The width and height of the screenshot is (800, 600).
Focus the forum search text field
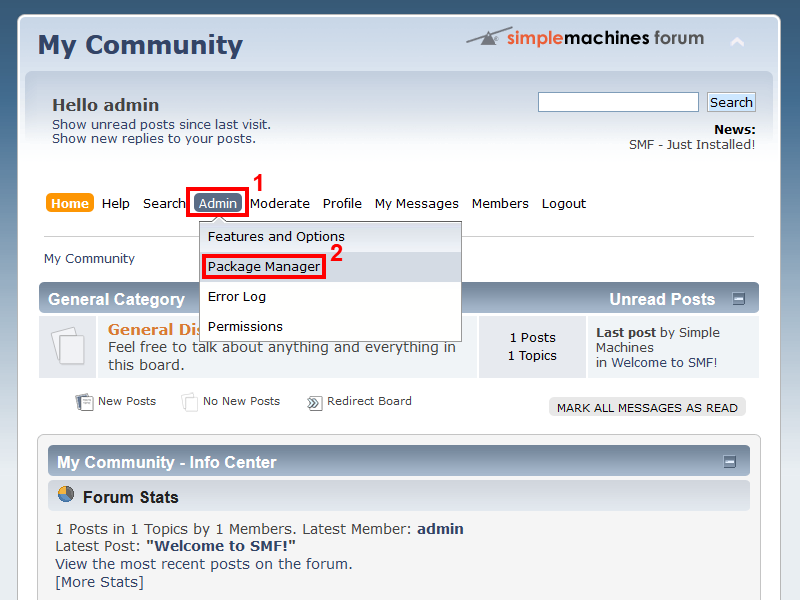point(618,102)
